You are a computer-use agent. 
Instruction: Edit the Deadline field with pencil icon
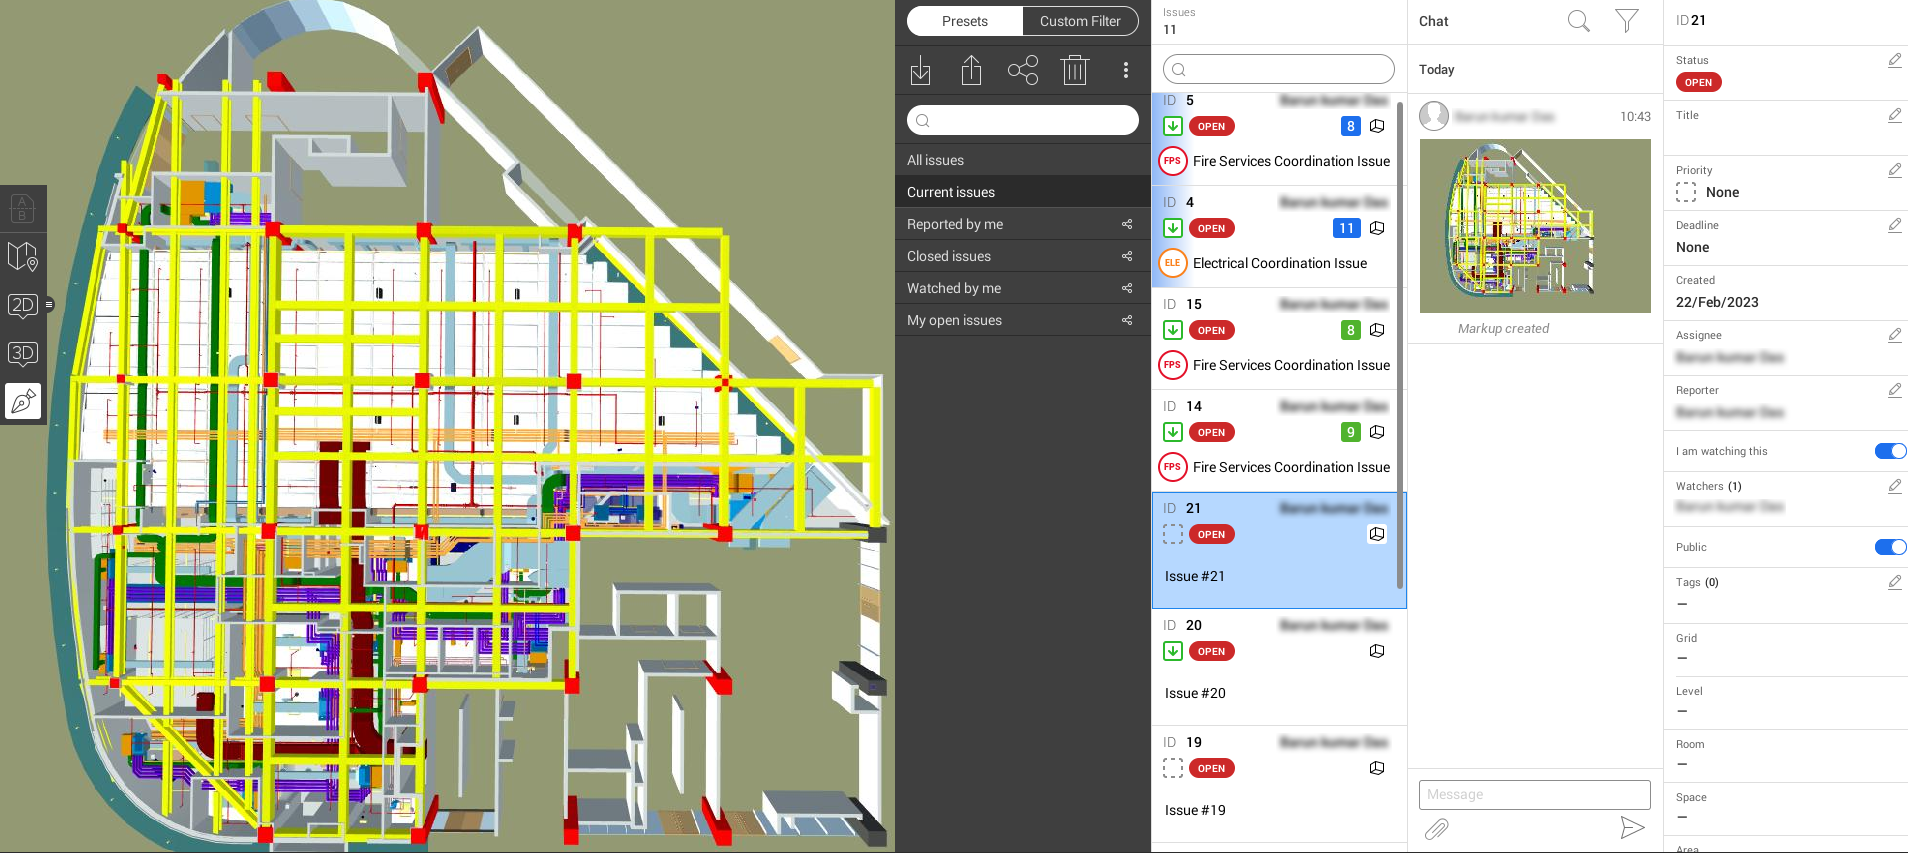pyautogui.click(x=1894, y=226)
